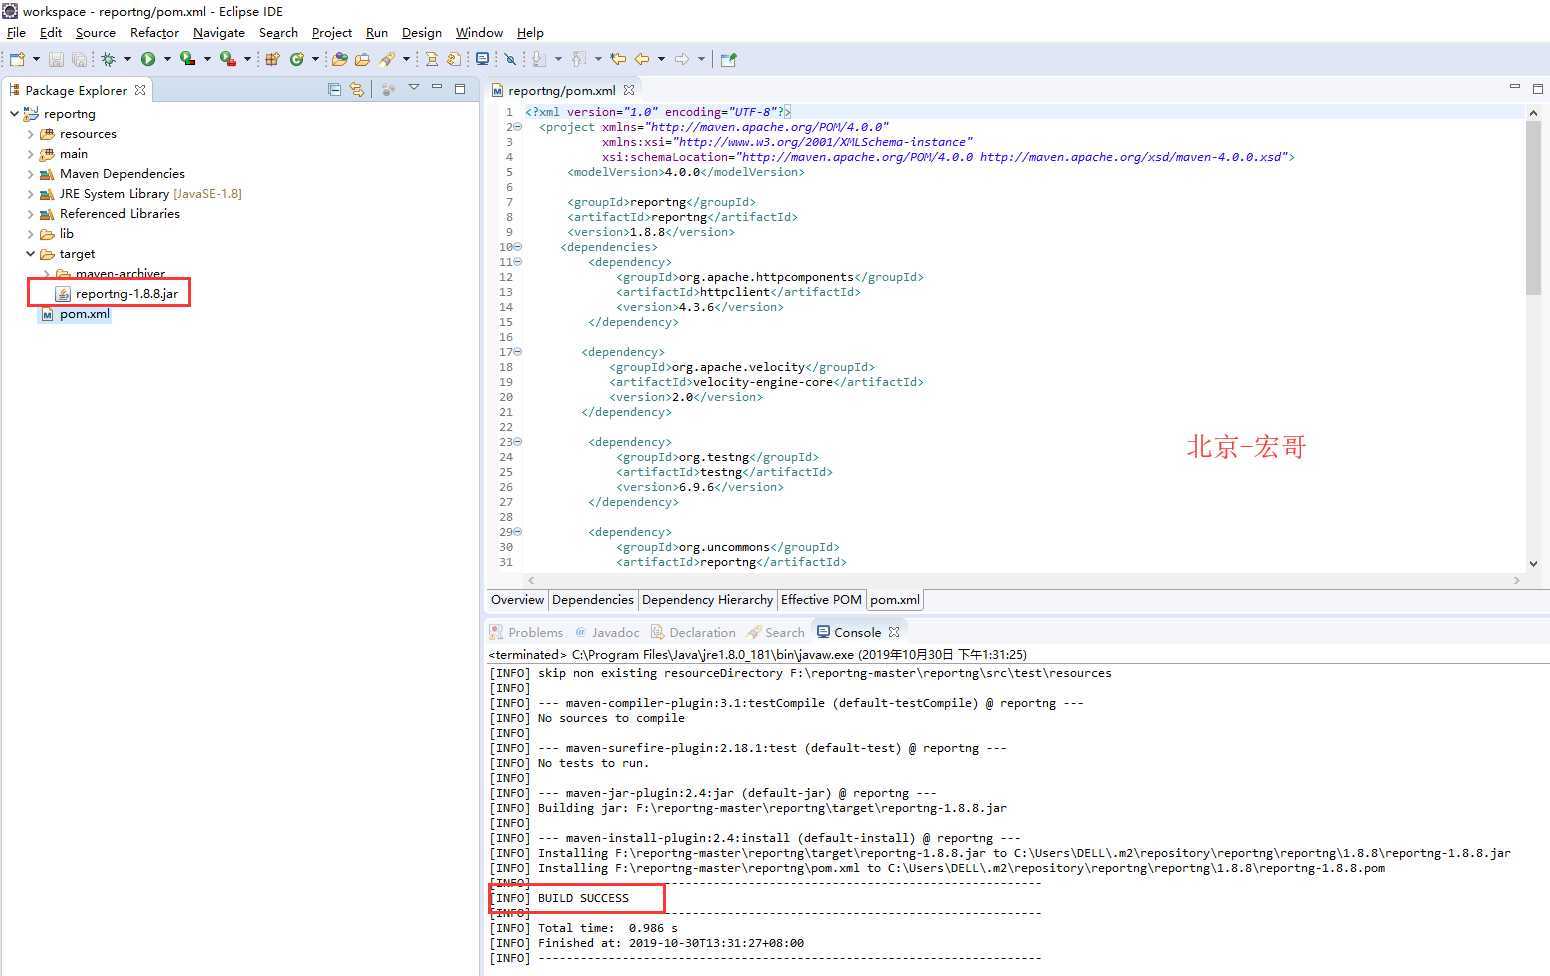The height and width of the screenshot is (976, 1550).
Task: Click editor scroll-down arrow
Action: (x=1533, y=564)
